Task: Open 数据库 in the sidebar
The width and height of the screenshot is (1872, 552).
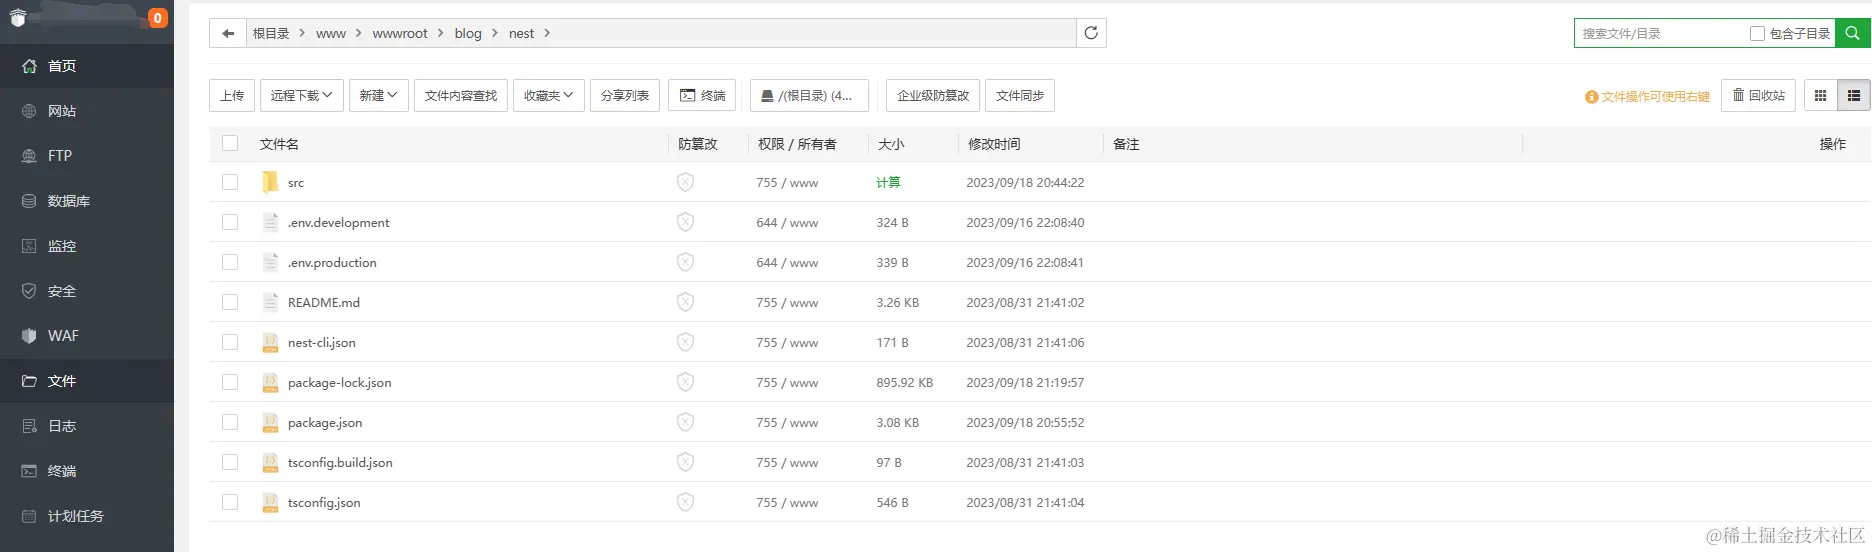Action: [87, 201]
